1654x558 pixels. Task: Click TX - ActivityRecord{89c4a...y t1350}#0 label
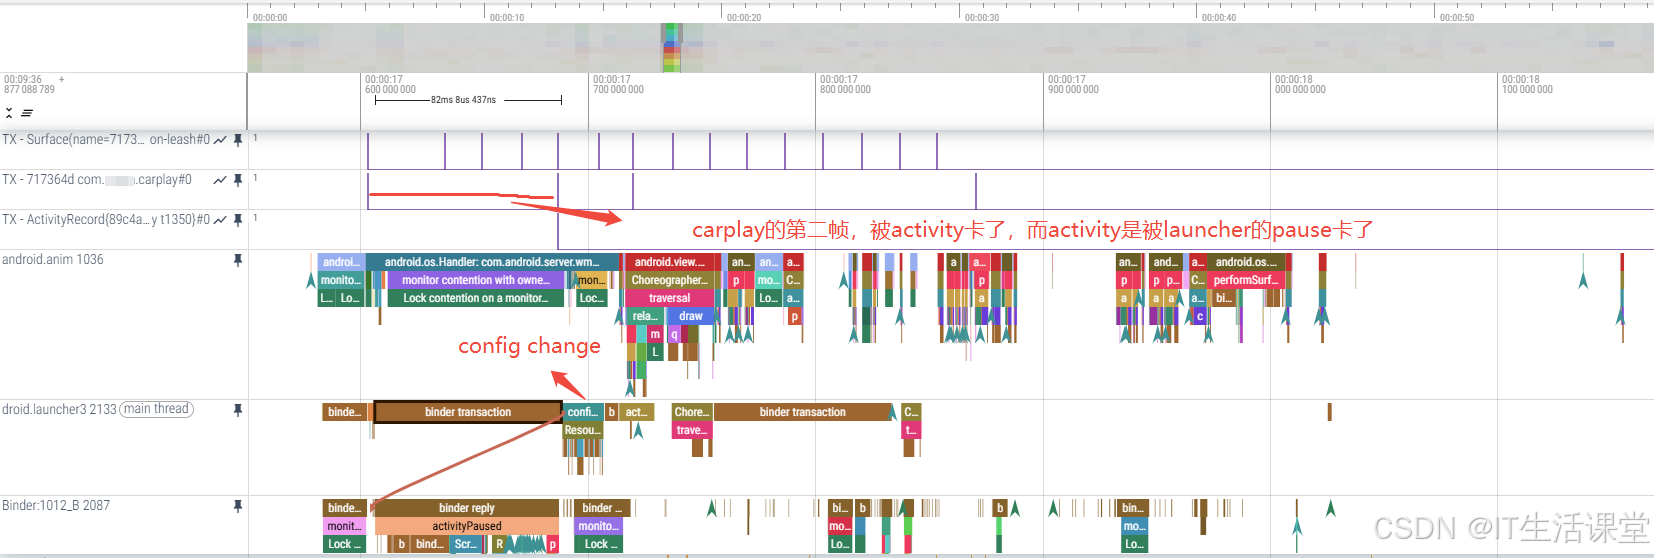point(106,219)
